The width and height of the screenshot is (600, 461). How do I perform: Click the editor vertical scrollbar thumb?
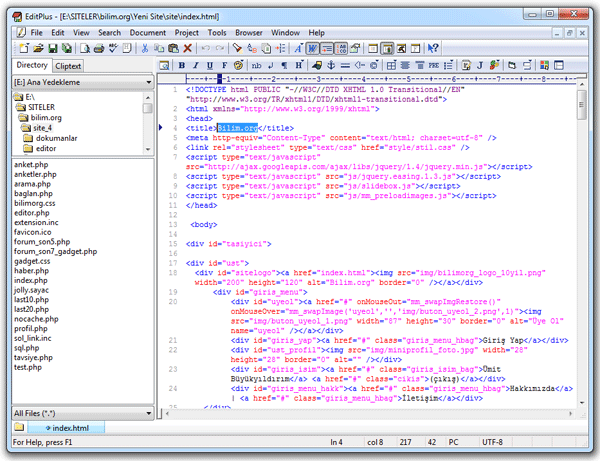582,105
